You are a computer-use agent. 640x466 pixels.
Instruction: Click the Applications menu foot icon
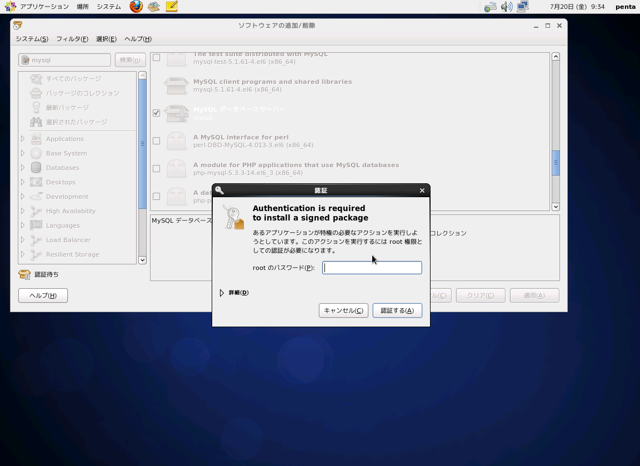tap(10, 7)
